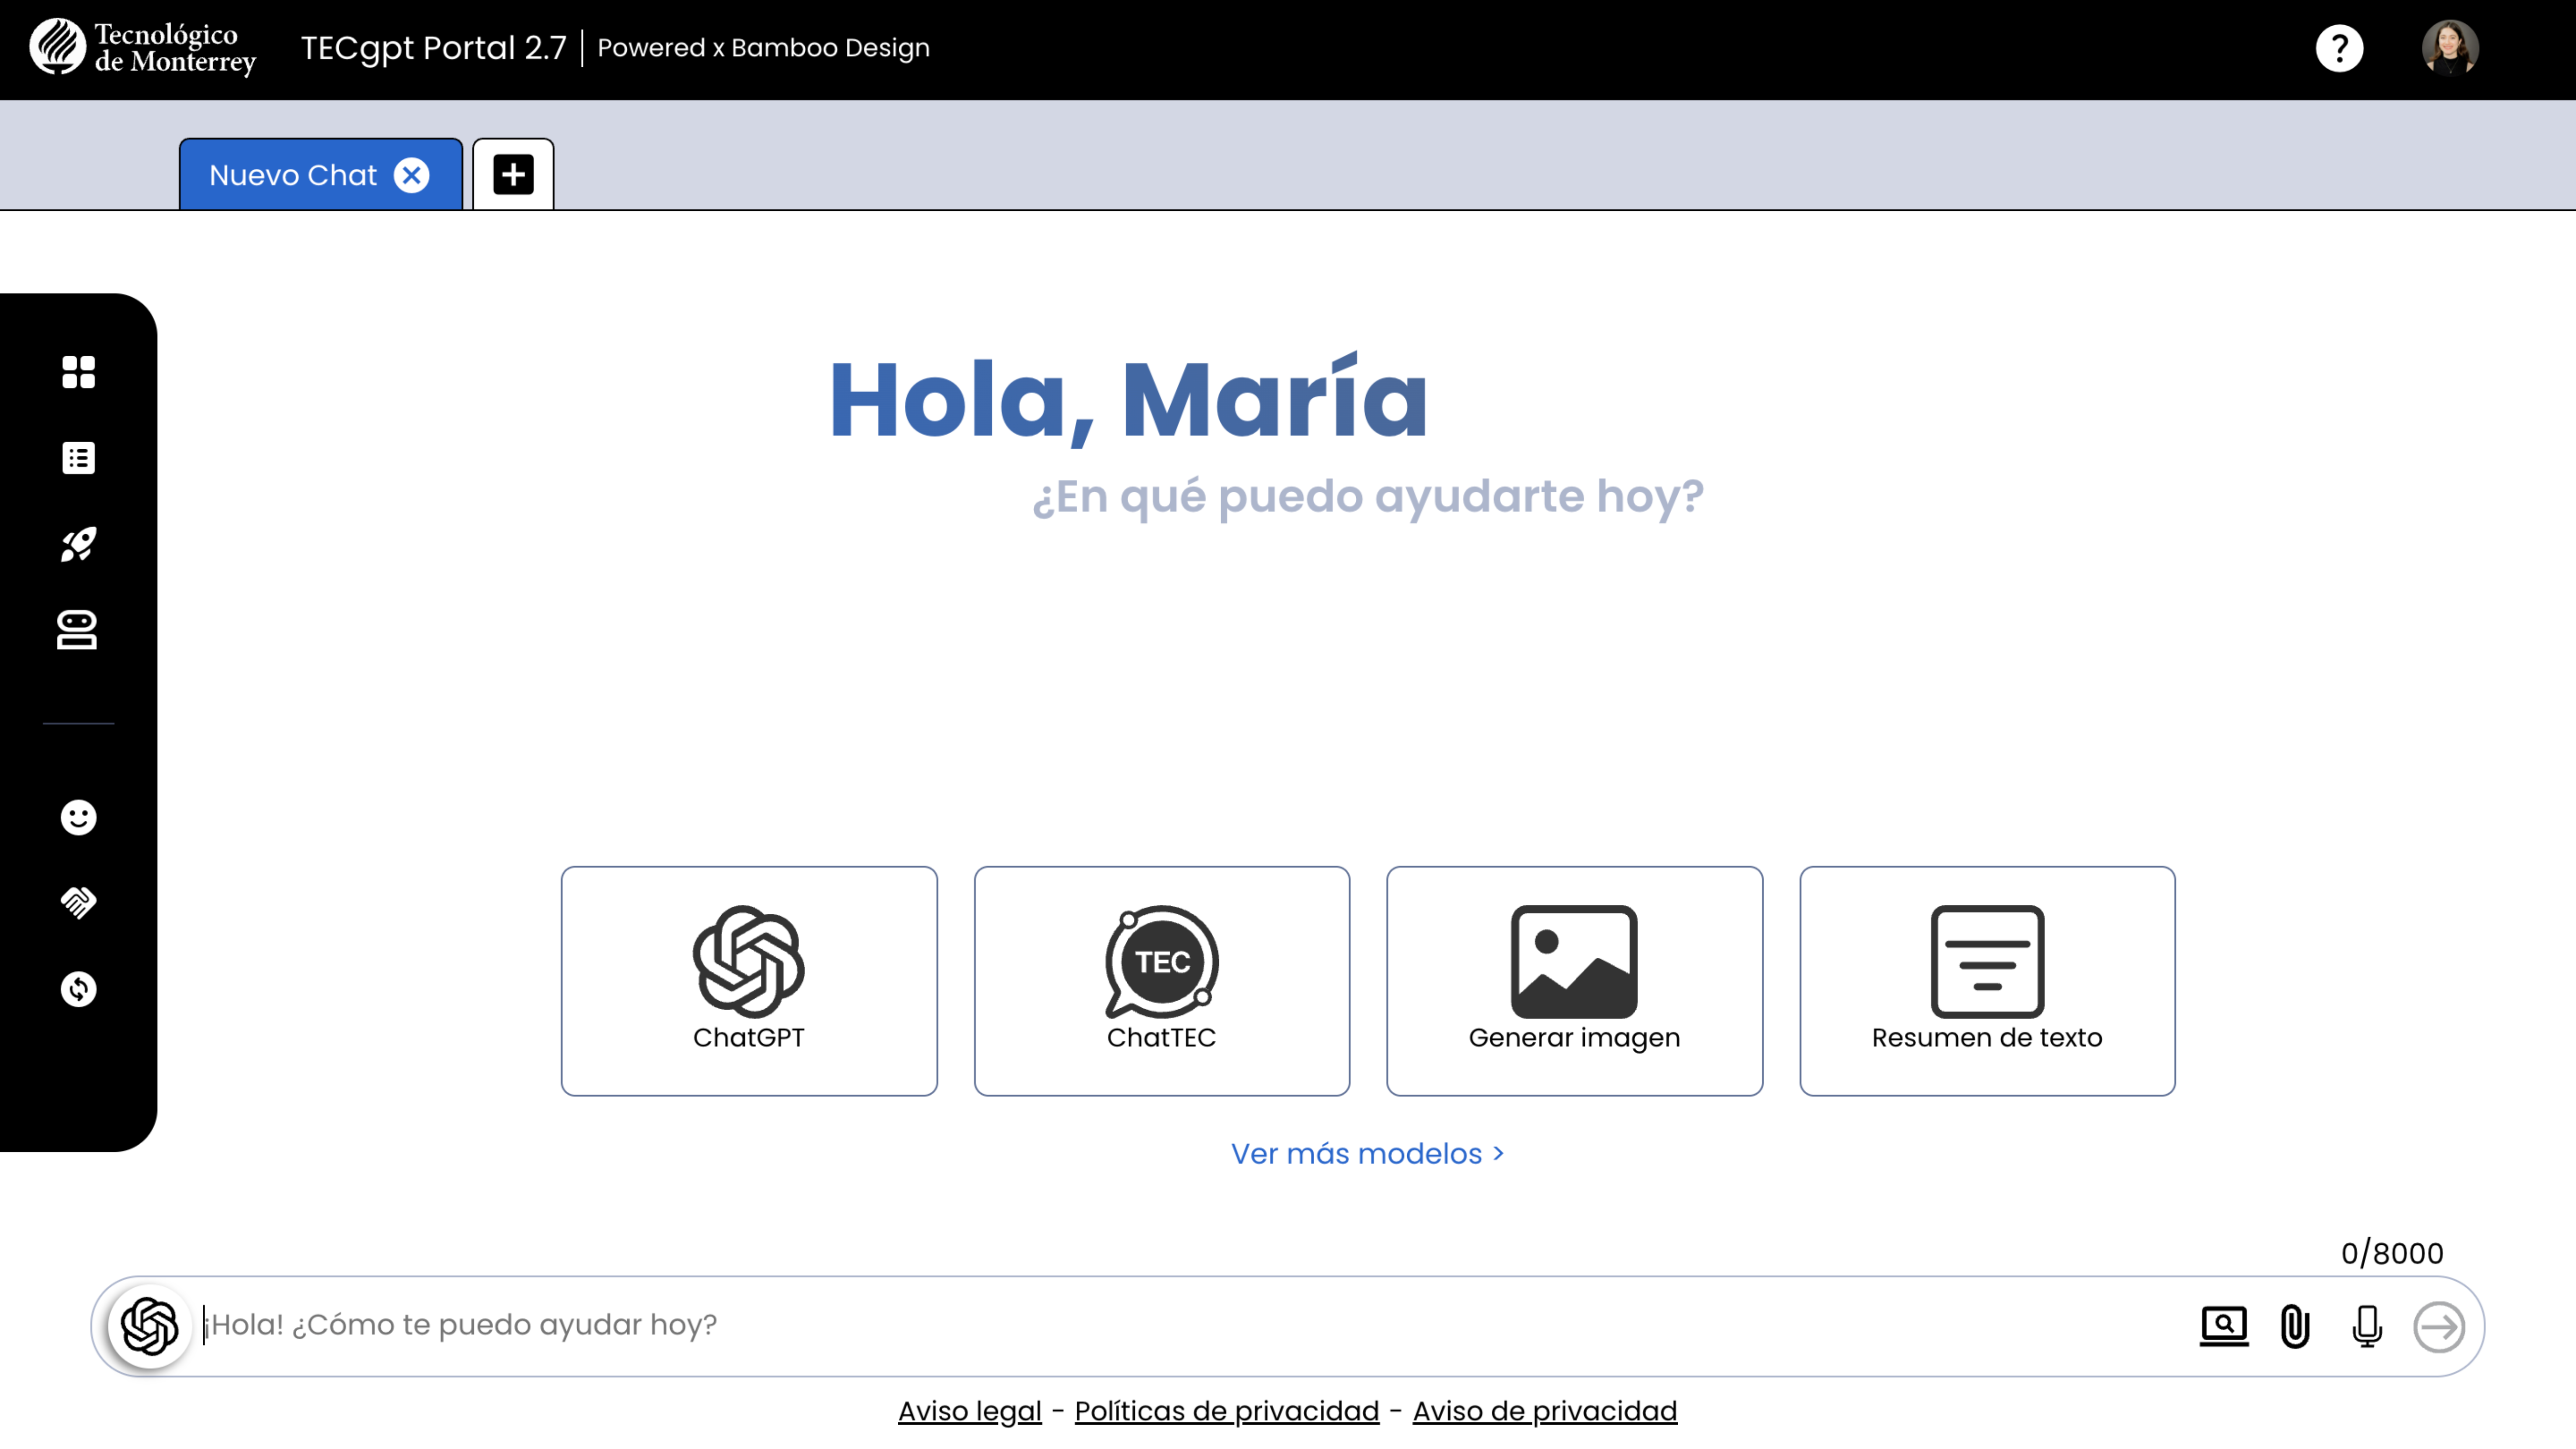
Task: Open the Aviso legal link
Action: coord(969,1411)
